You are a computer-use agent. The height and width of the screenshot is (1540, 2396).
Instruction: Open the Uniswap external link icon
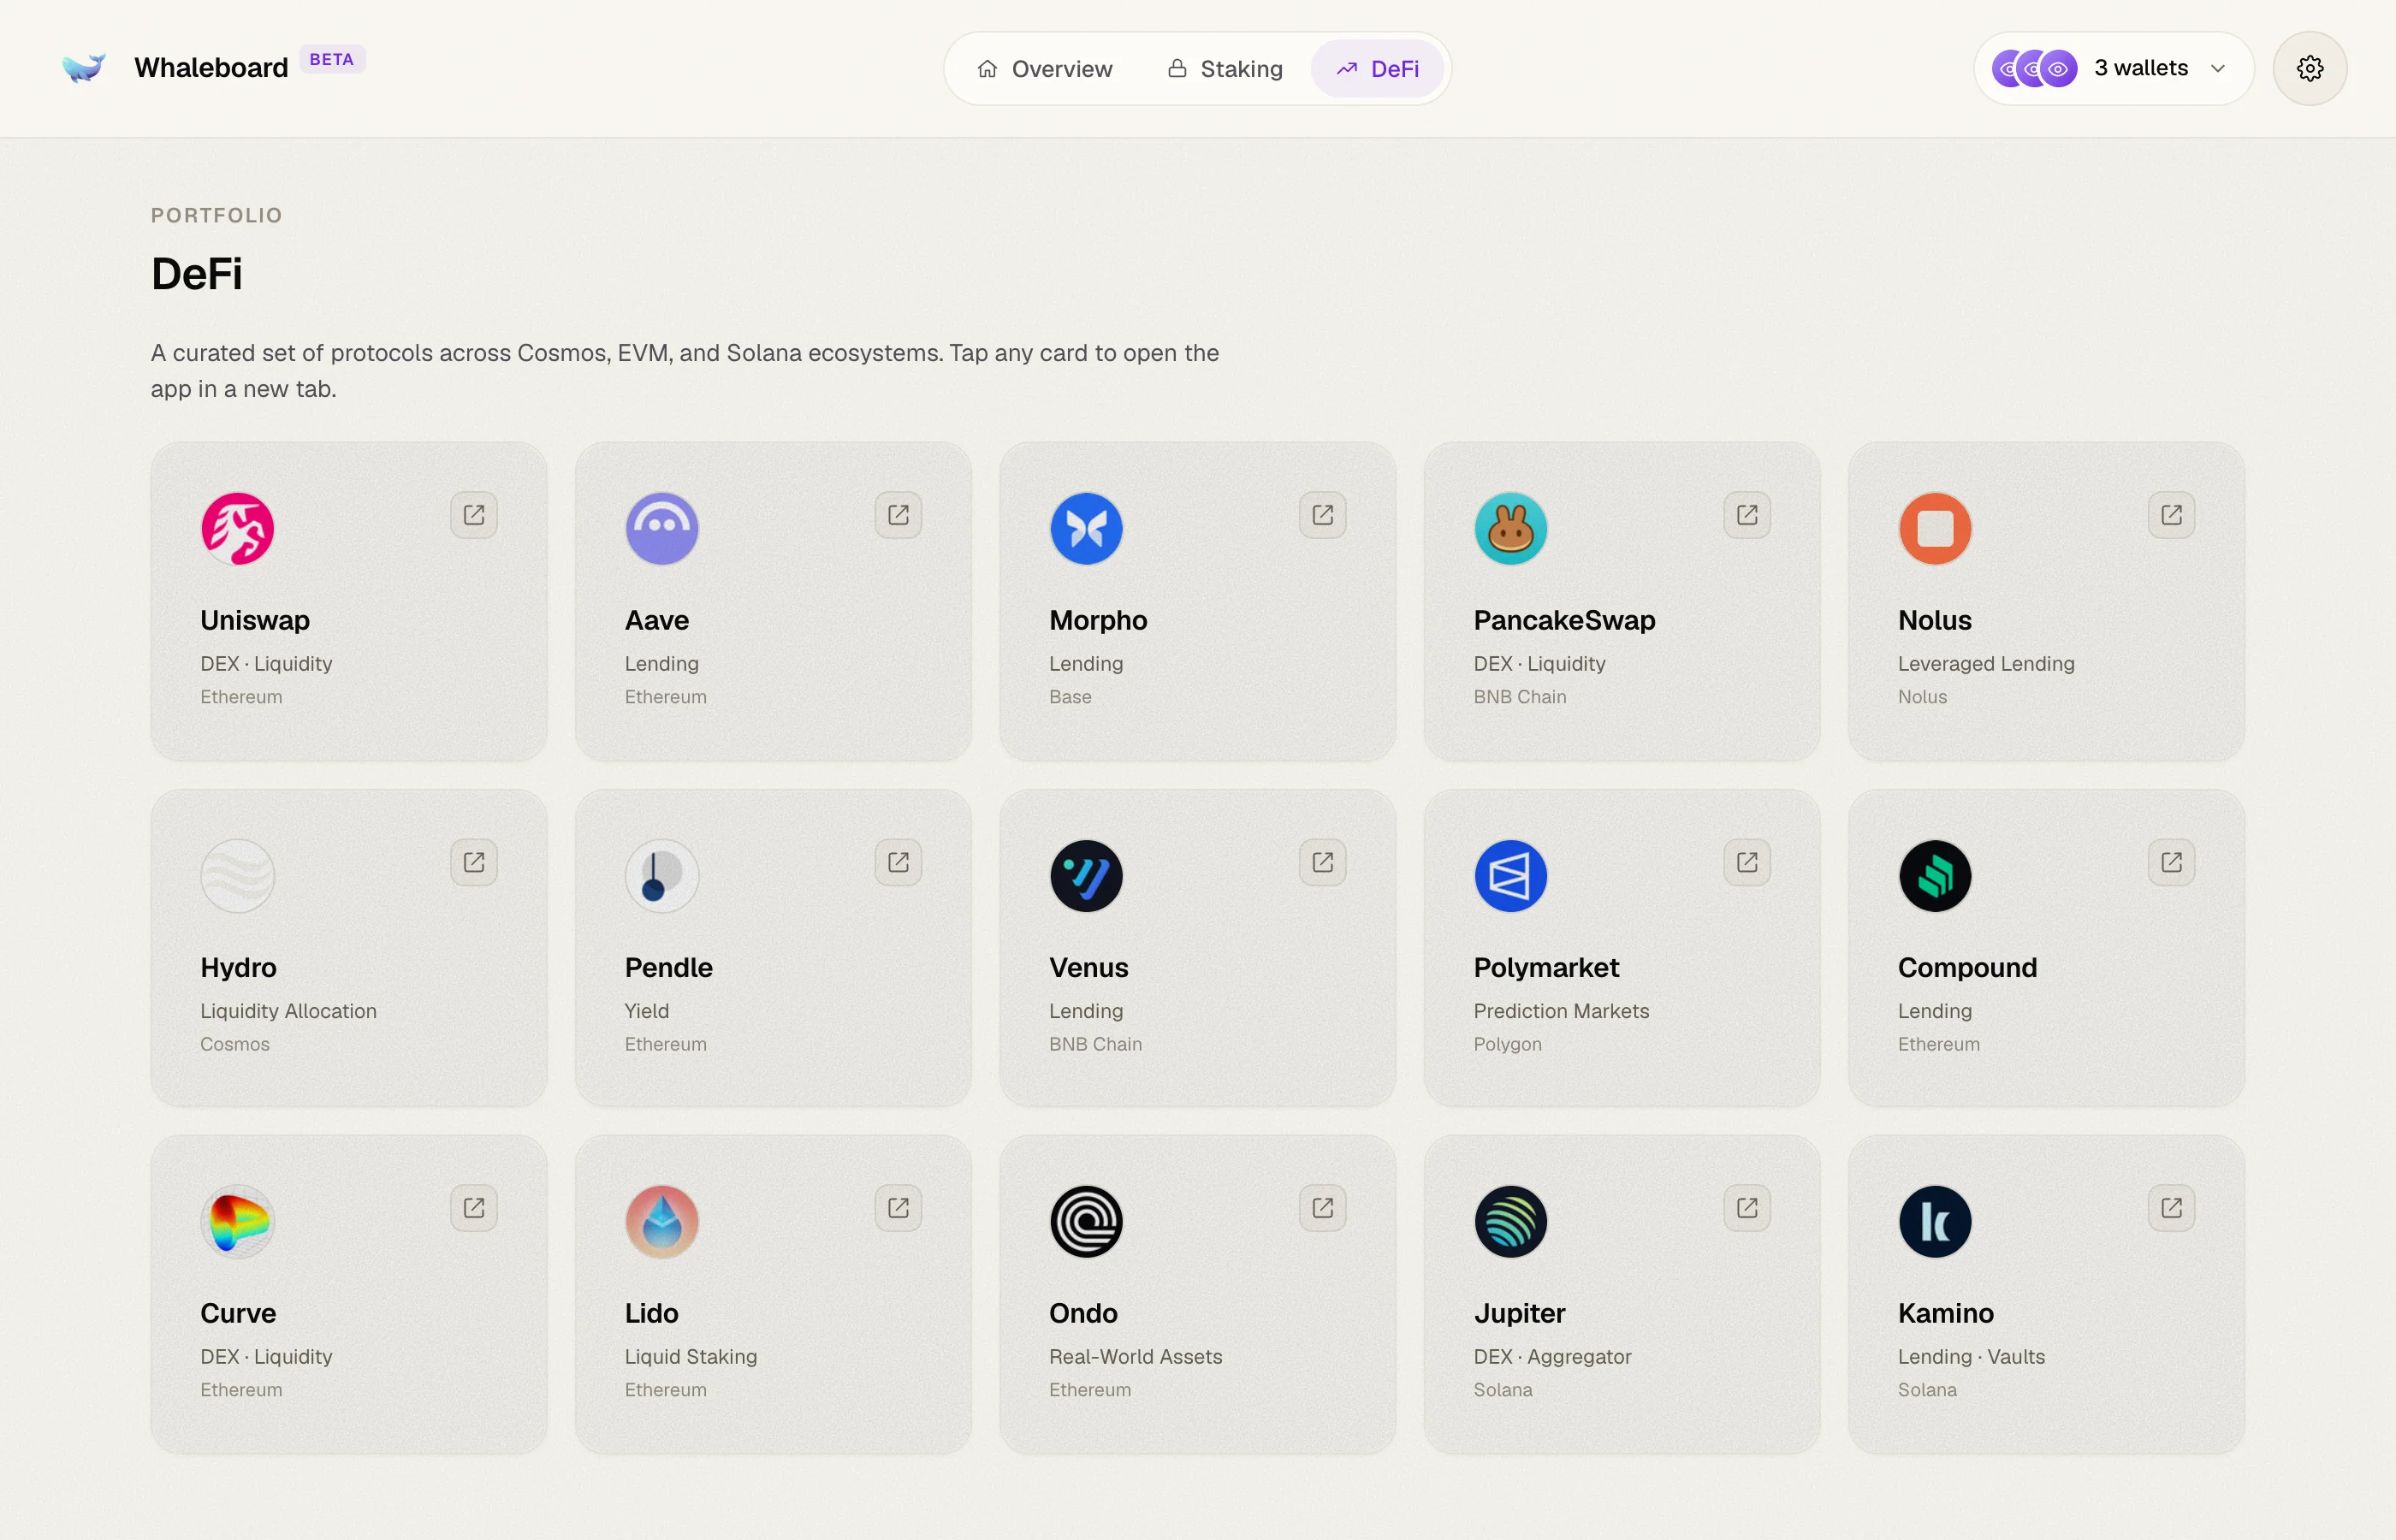[x=474, y=515]
